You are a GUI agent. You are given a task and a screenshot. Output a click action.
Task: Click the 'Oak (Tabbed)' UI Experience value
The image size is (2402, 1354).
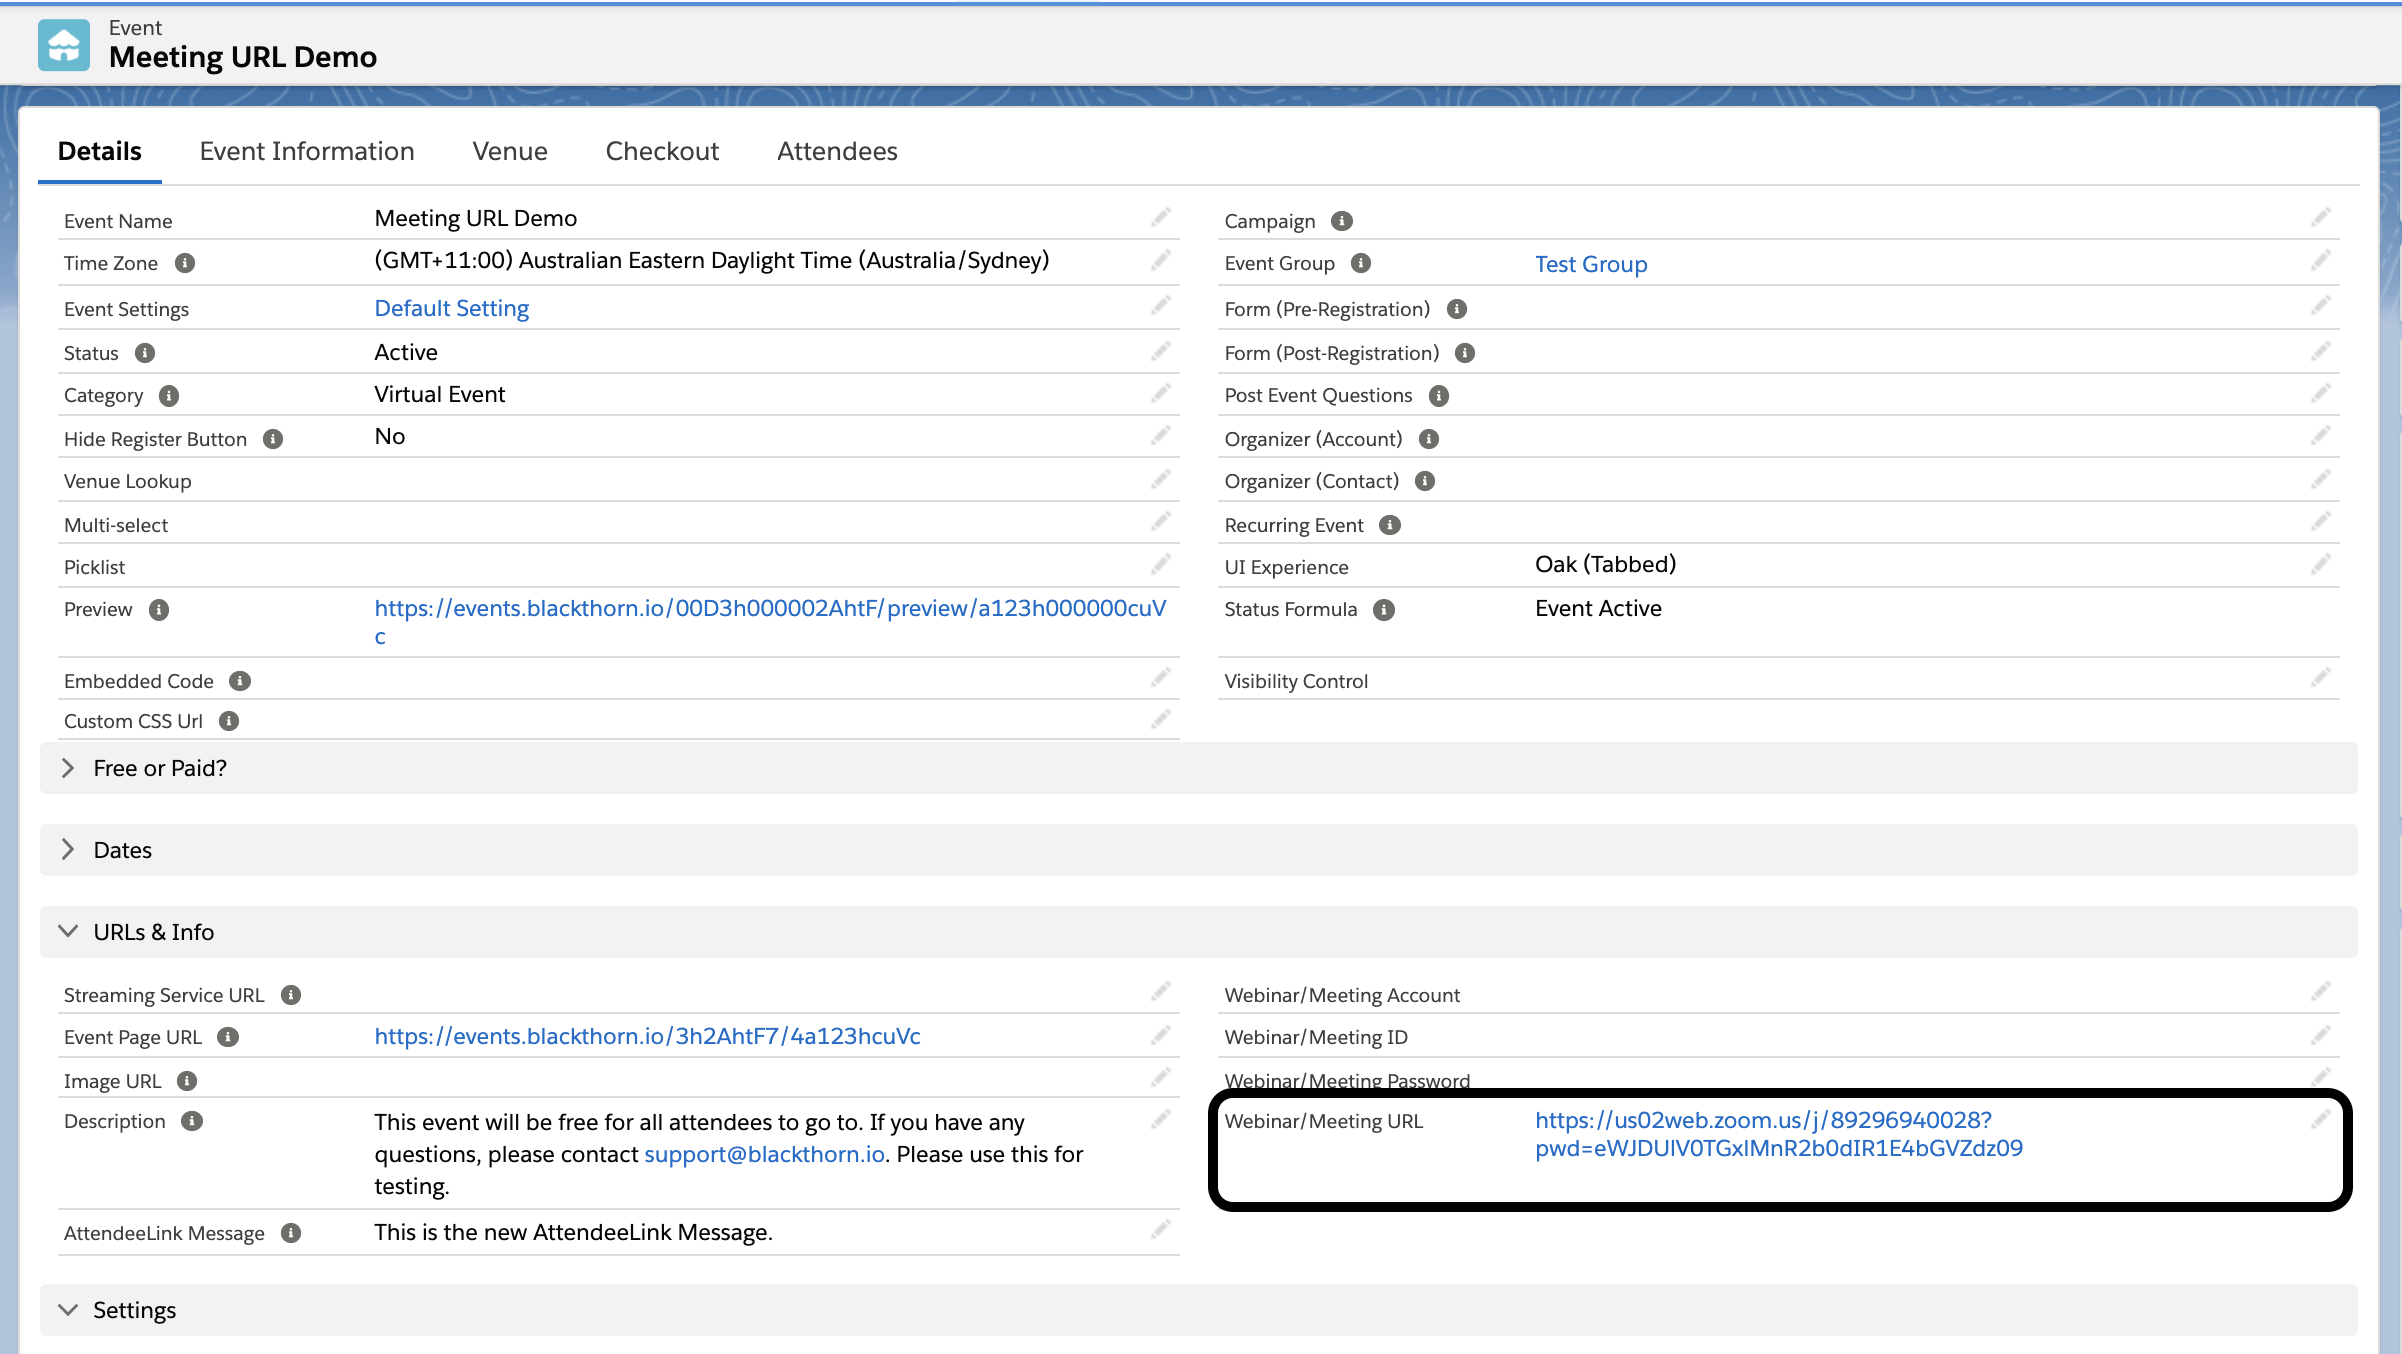(1605, 564)
